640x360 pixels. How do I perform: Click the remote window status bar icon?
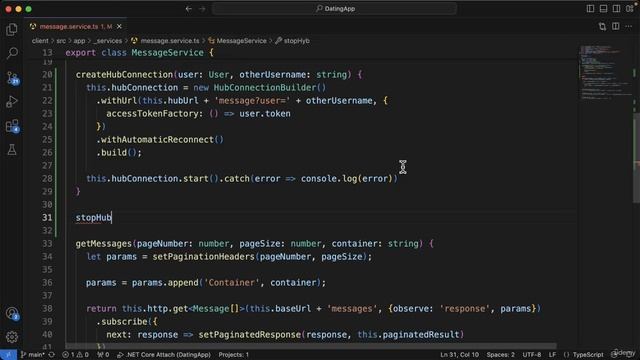8,355
